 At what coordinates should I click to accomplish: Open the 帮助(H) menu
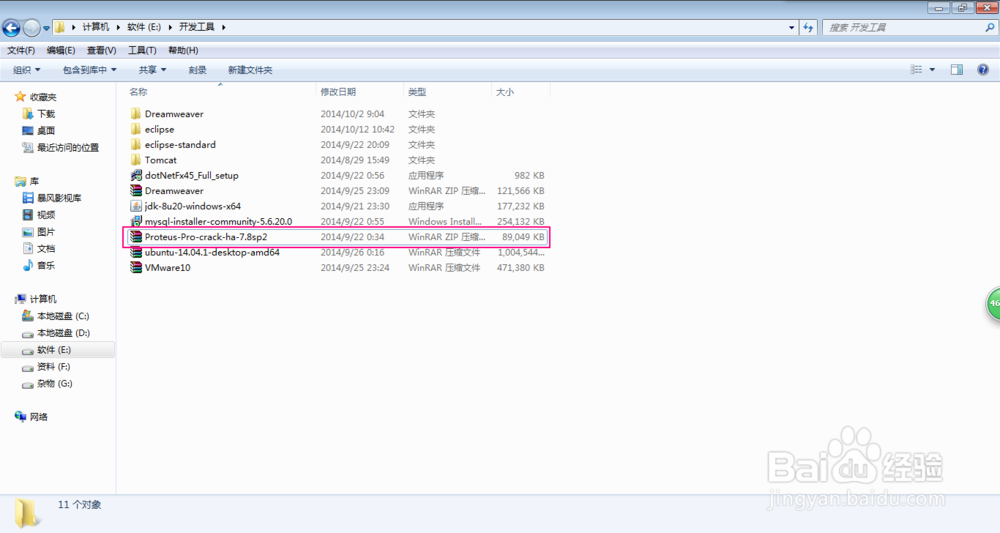[x=183, y=50]
